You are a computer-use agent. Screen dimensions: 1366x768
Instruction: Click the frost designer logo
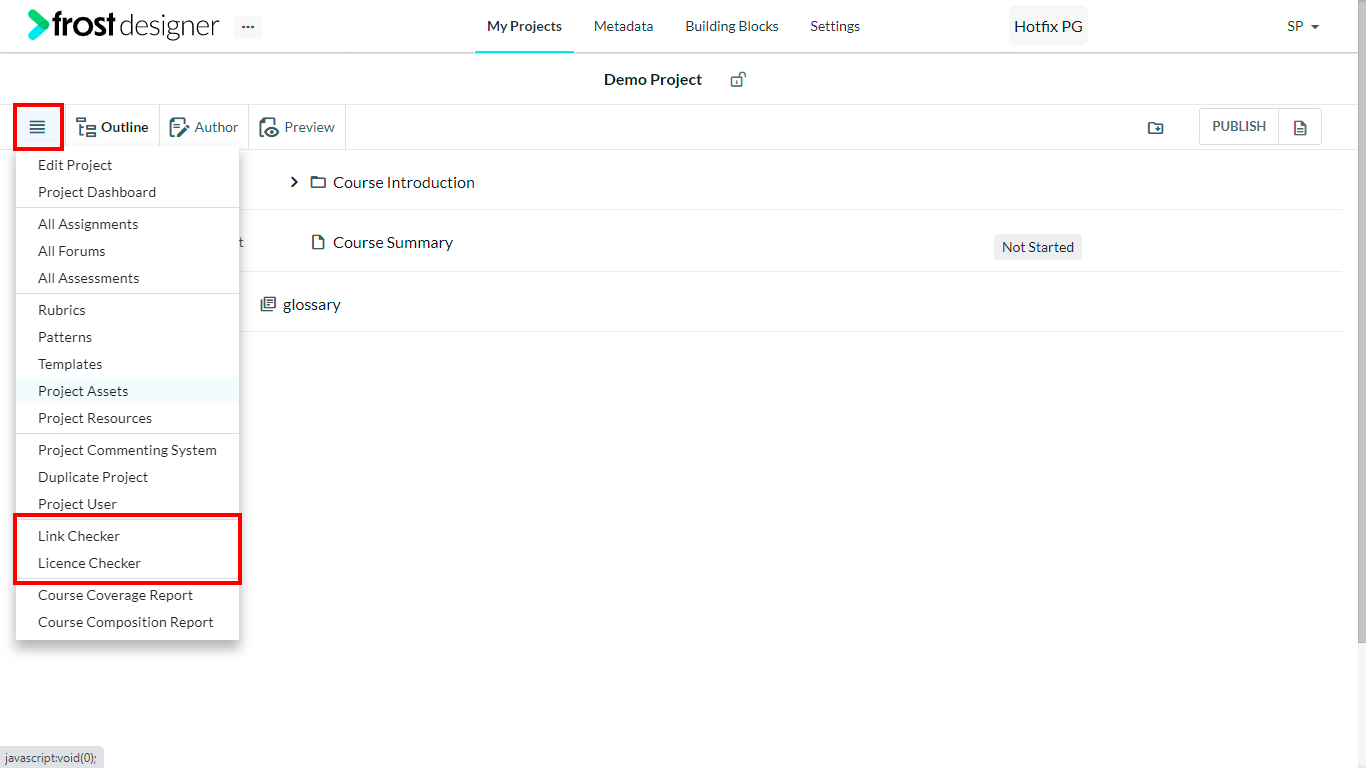[123, 25]
